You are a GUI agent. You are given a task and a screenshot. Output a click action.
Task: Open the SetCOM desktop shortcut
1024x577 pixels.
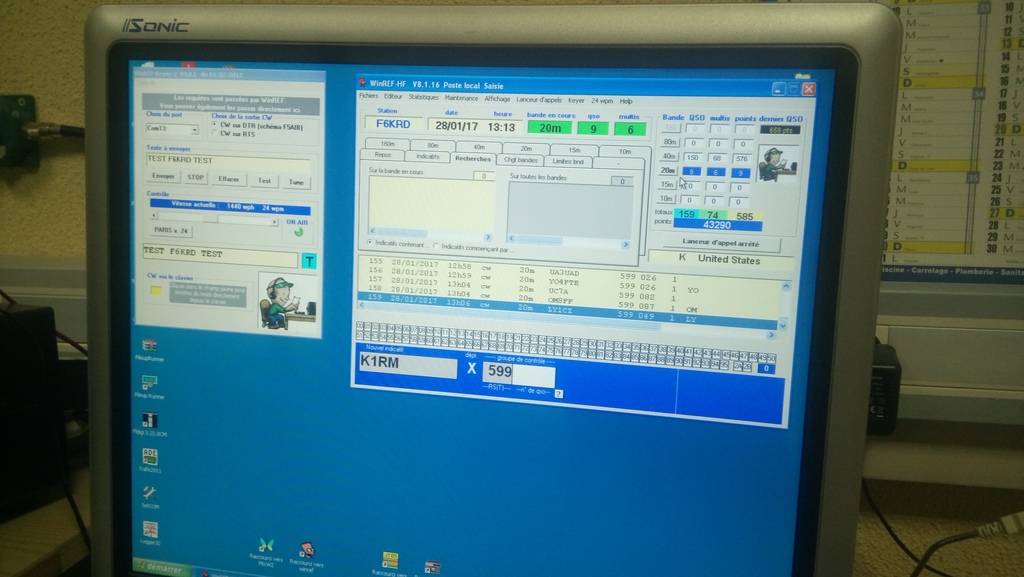click(149, 494)
